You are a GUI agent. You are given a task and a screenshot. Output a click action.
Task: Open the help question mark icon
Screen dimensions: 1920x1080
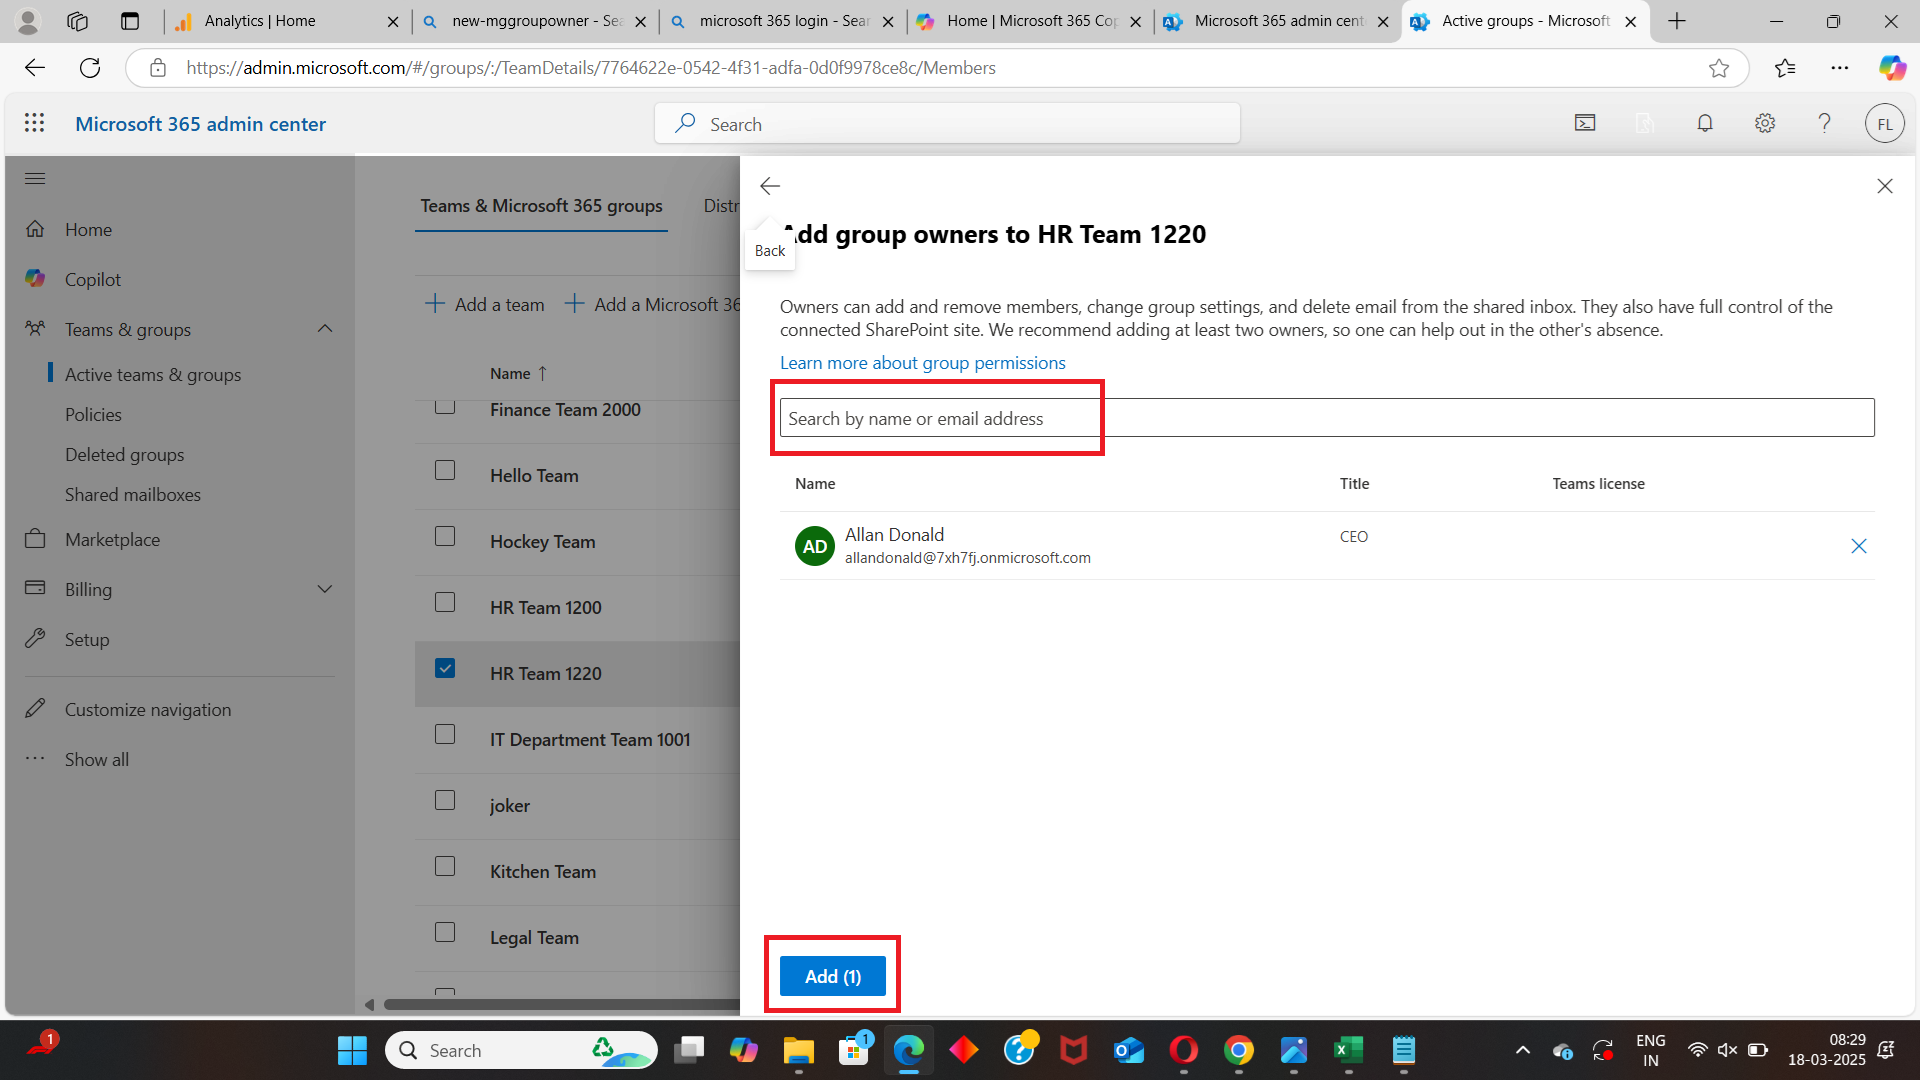(1825, 123)
